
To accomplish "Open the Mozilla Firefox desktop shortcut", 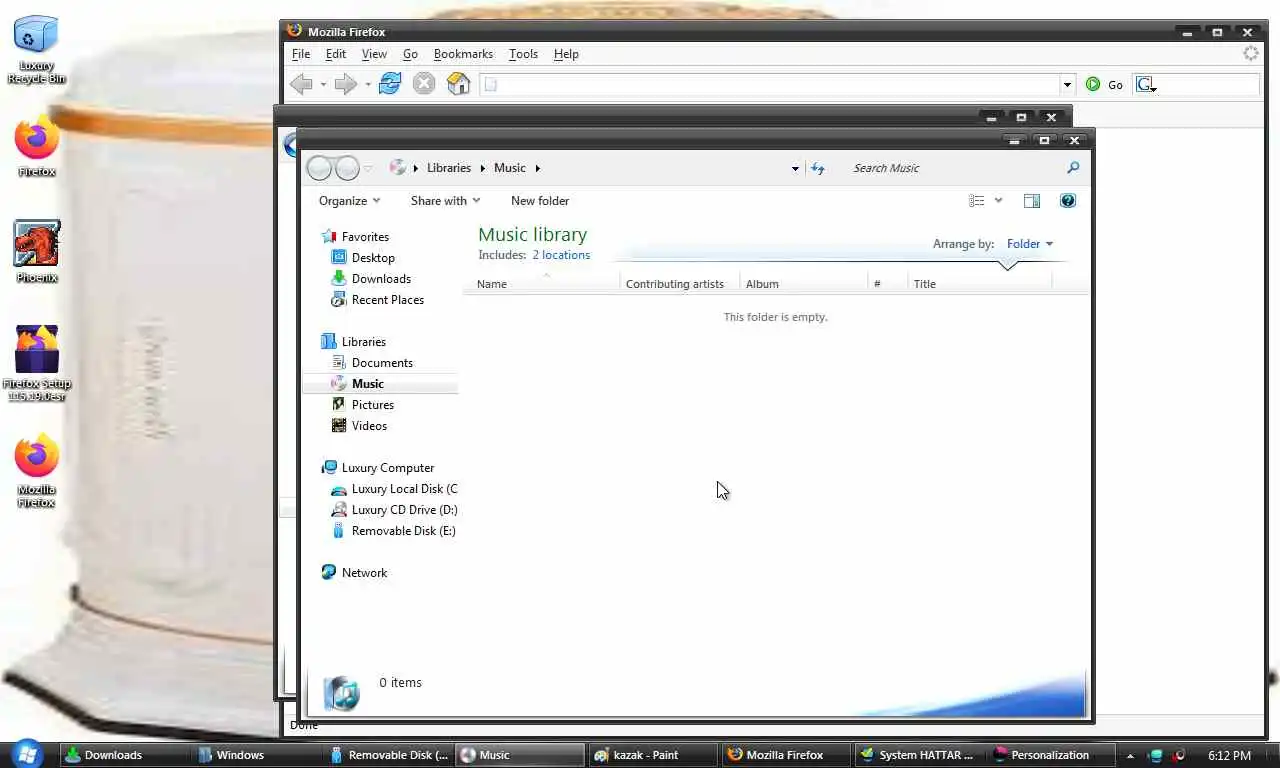I will click(x=36, y=470).
